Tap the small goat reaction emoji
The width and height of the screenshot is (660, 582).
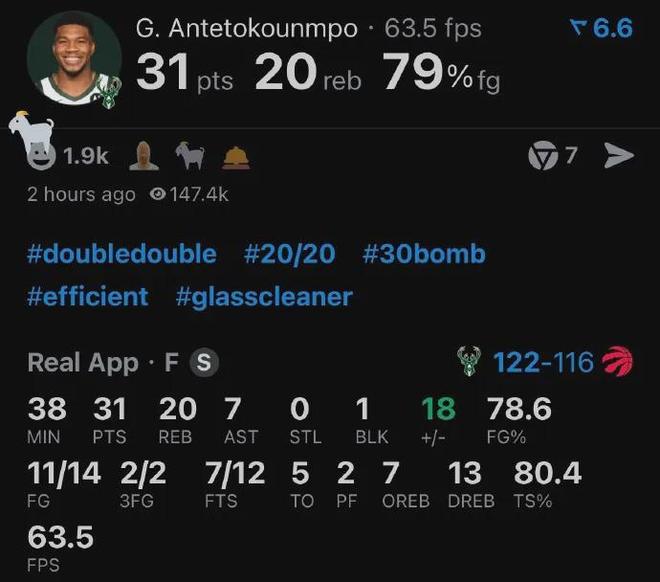click(x=190, y=156)
